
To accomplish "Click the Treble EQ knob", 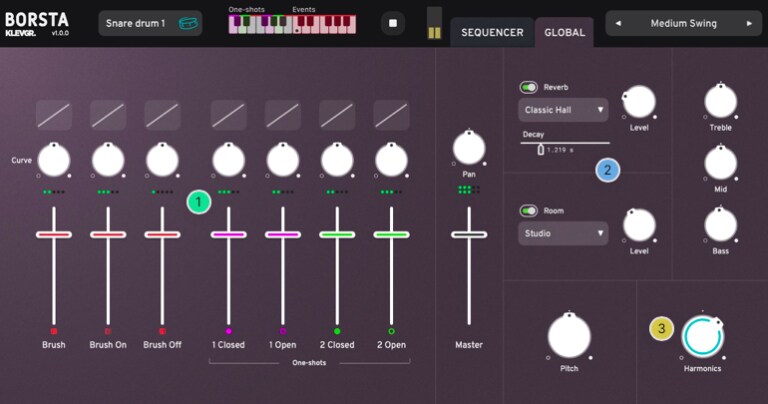I will tap(720, 101).
